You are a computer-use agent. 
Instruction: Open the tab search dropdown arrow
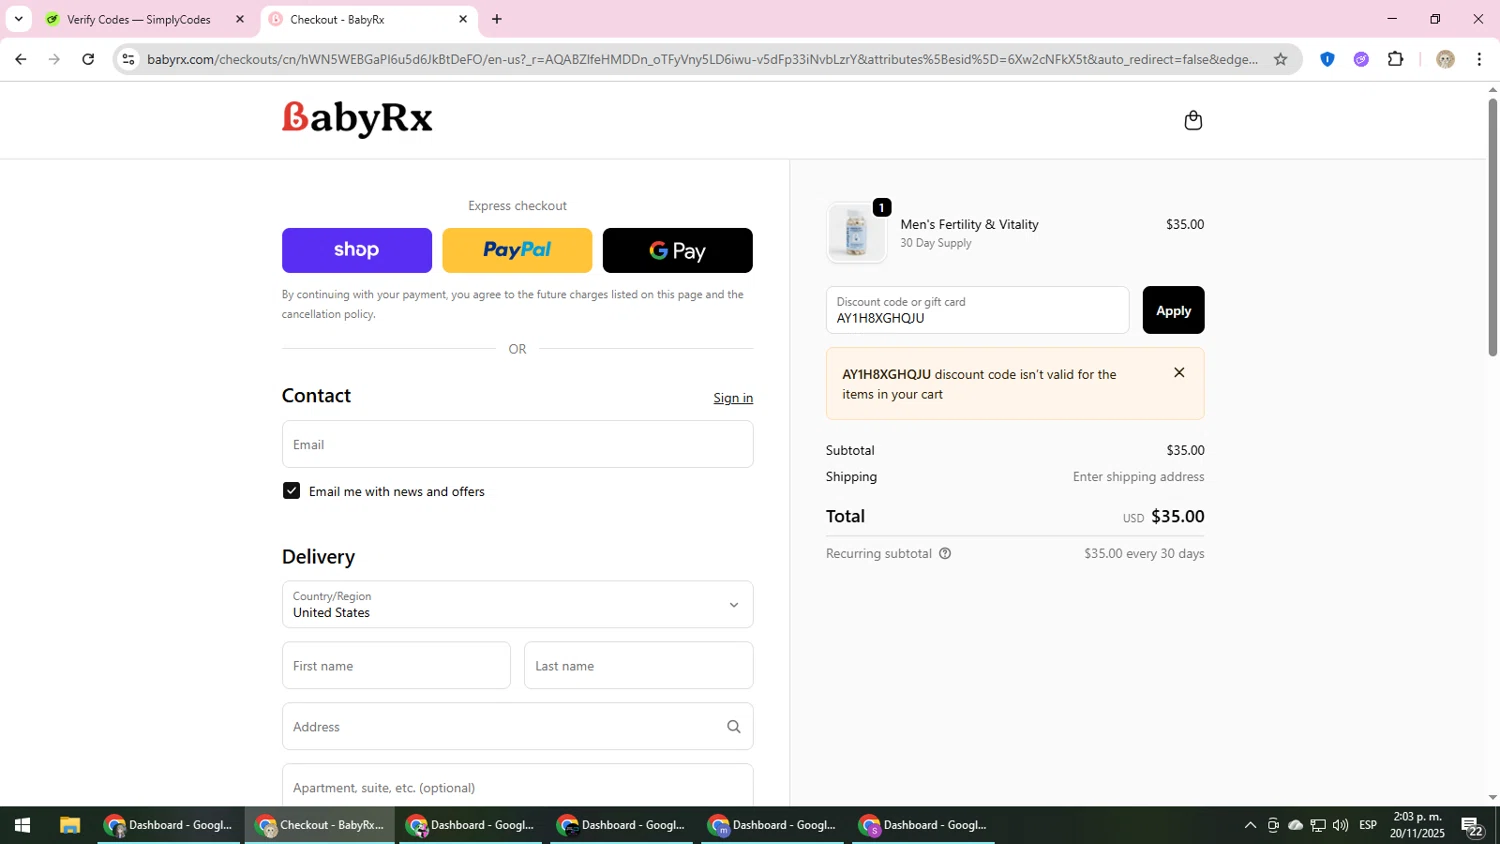point(18,19)
